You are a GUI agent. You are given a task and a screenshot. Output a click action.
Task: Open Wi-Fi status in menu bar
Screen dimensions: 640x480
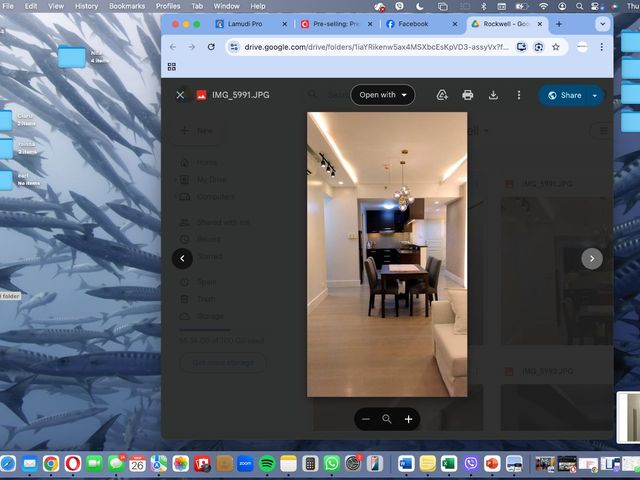[543, 6]
